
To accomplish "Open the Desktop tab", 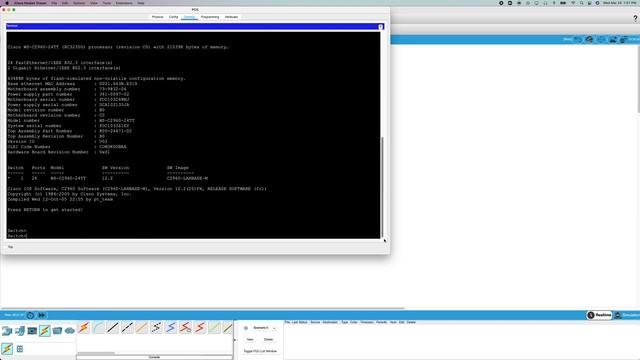I will click(189, 17).
